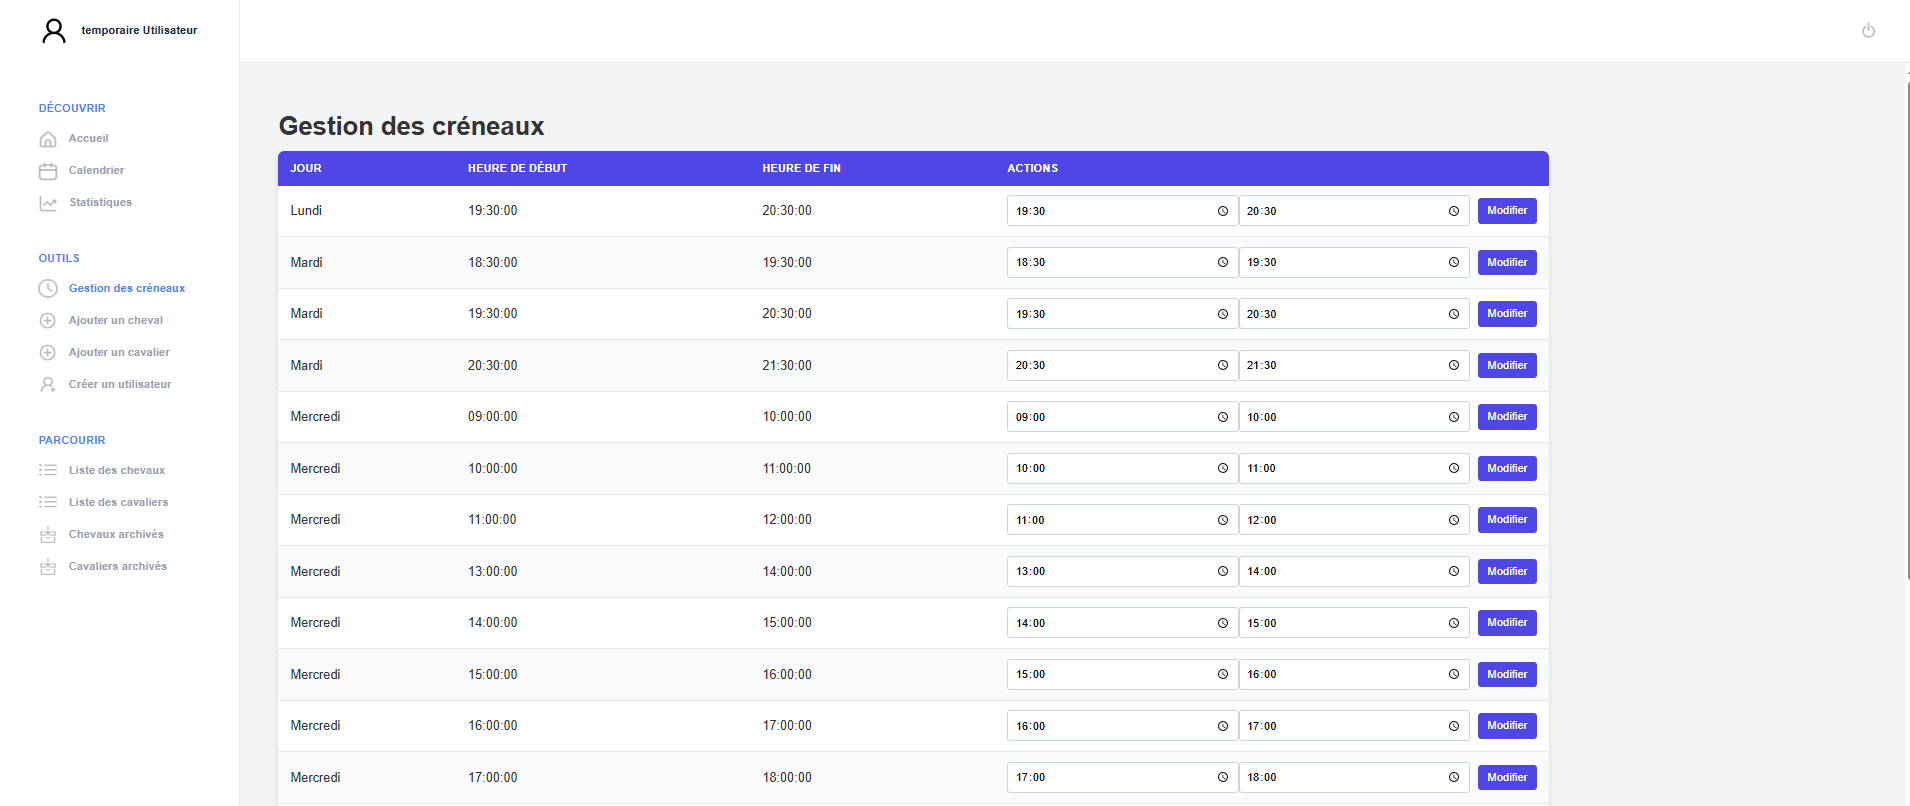The width and height of the screenshot is (1910, 806).
Task: Open Cavaliers archivés
Action: (118, 567)
